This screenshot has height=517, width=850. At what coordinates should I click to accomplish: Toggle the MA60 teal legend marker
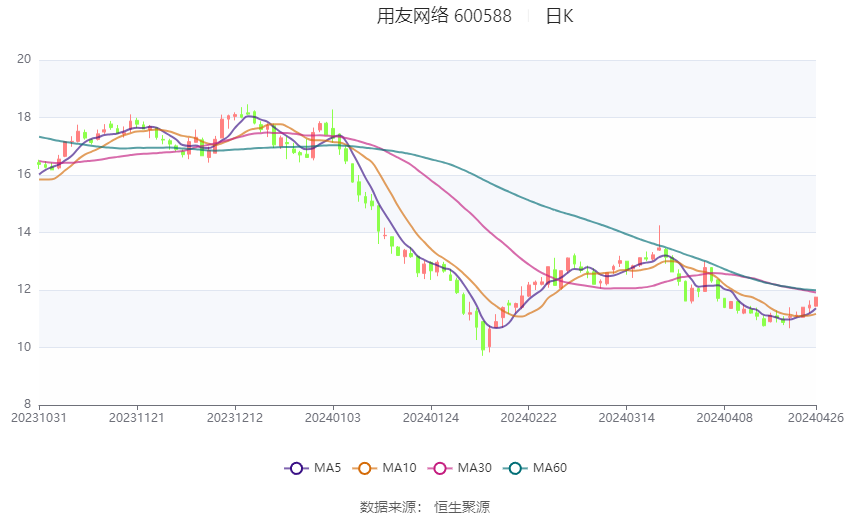[x=515, y=468]
